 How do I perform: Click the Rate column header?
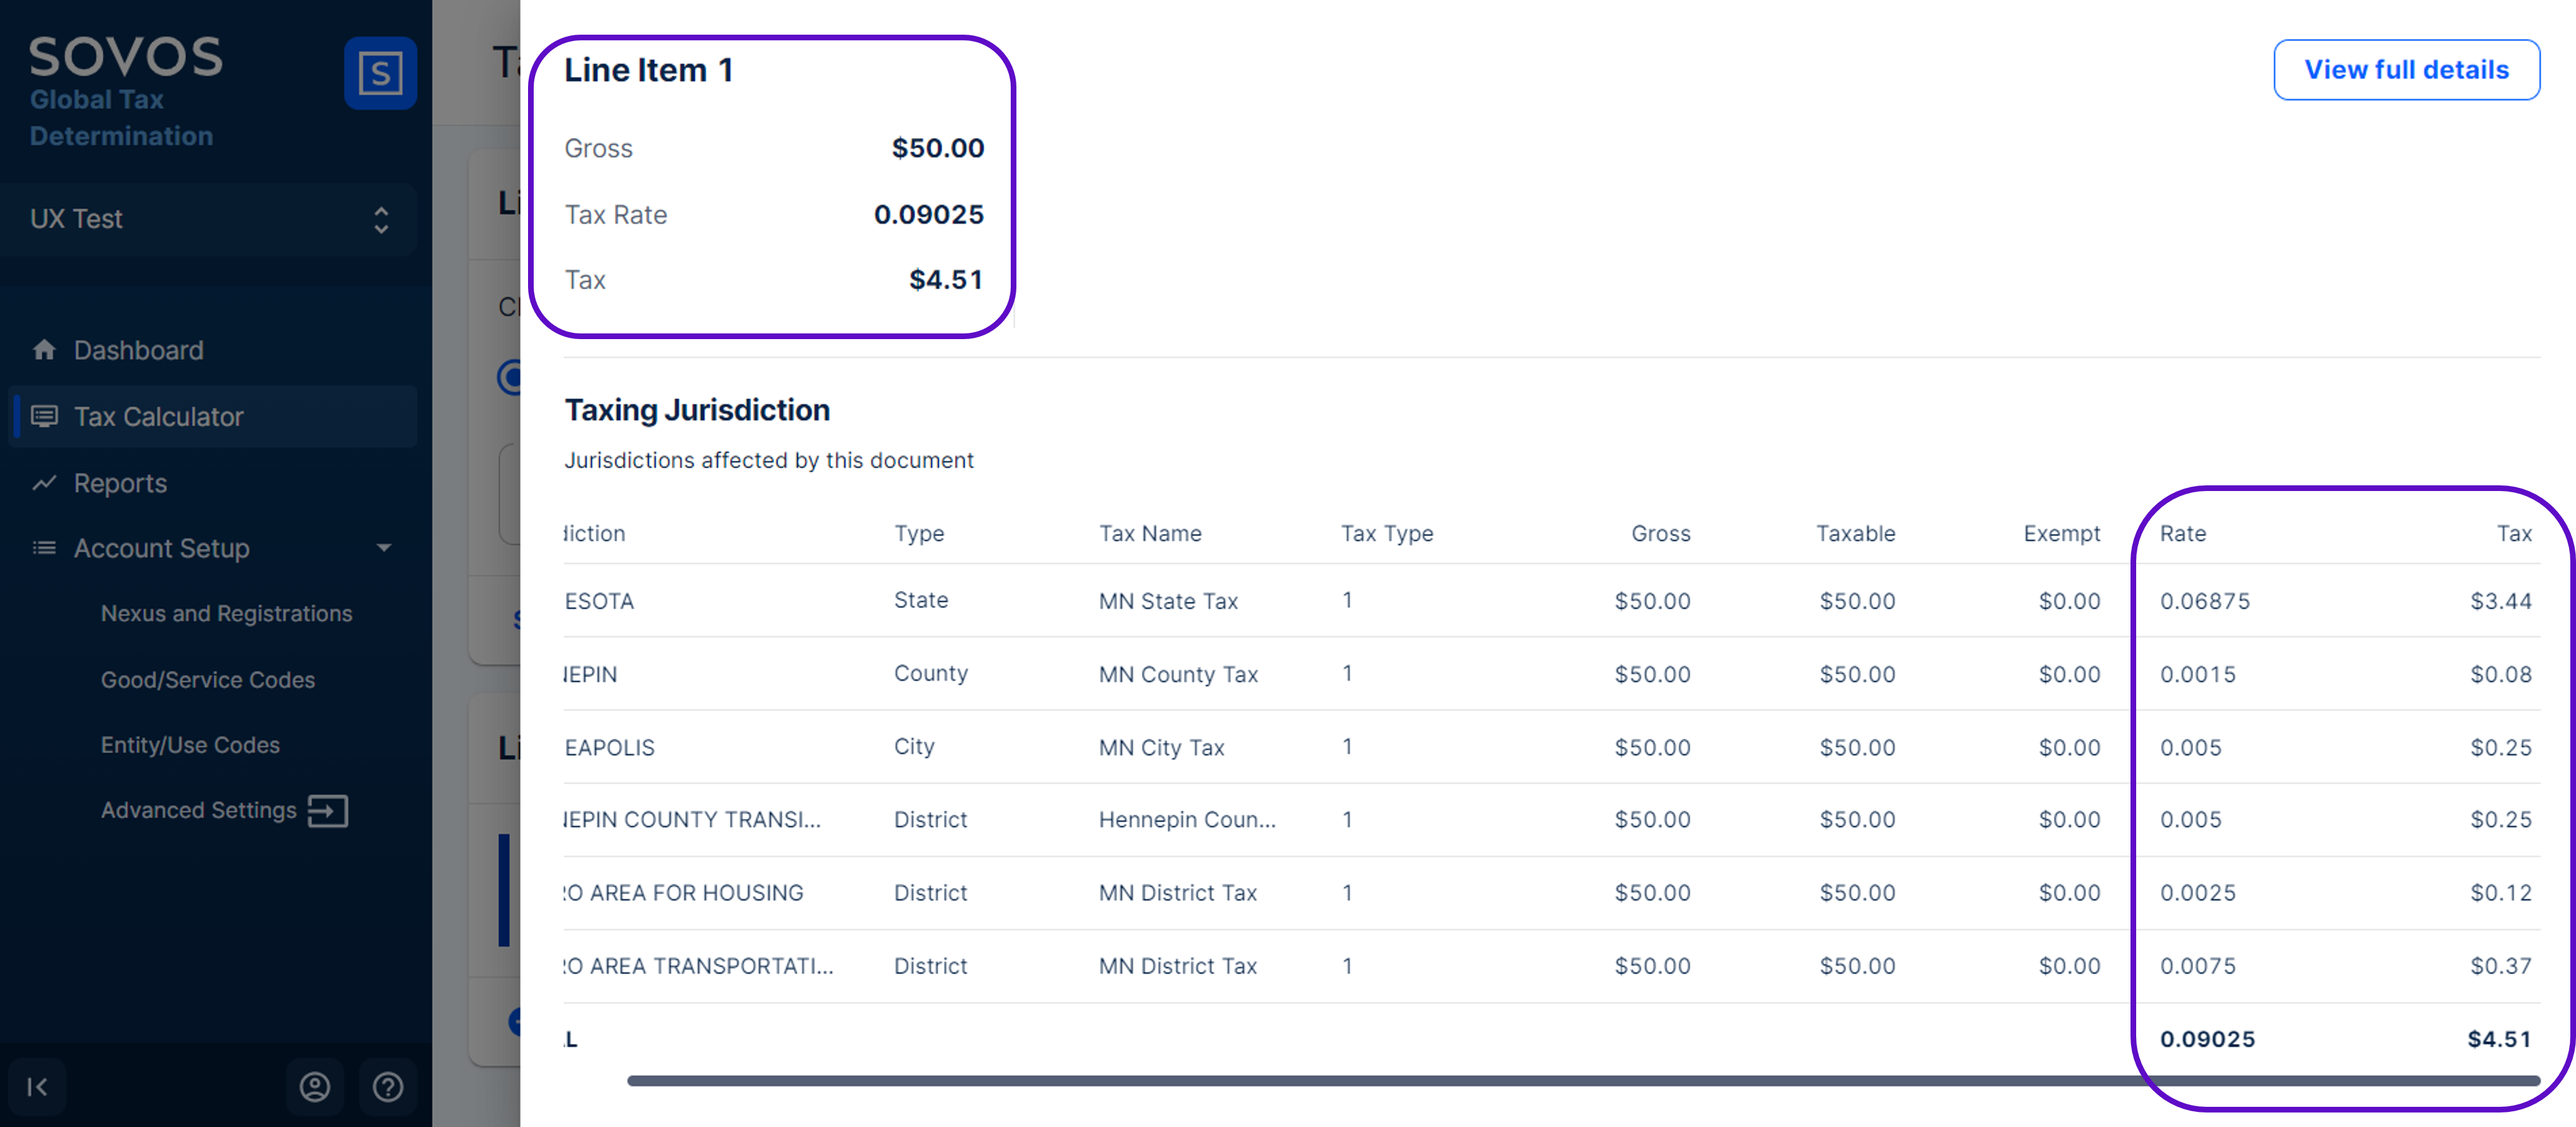point(2183,533)
